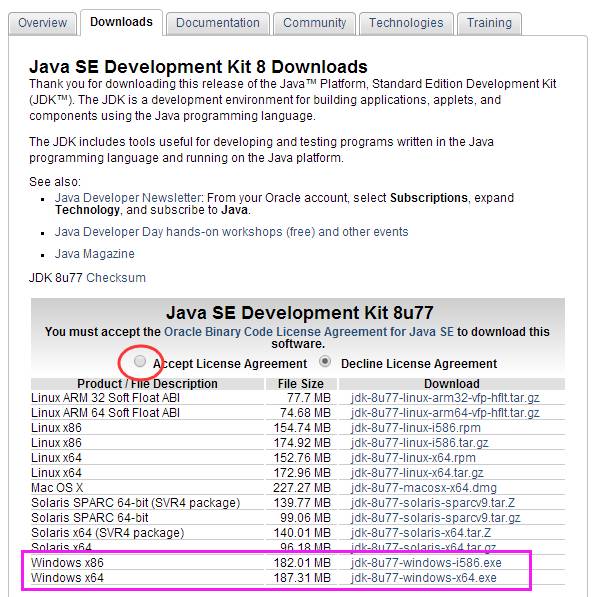602x597 pixels.
Task: Click the 99.06 MB file size
Action: [306, 518]
